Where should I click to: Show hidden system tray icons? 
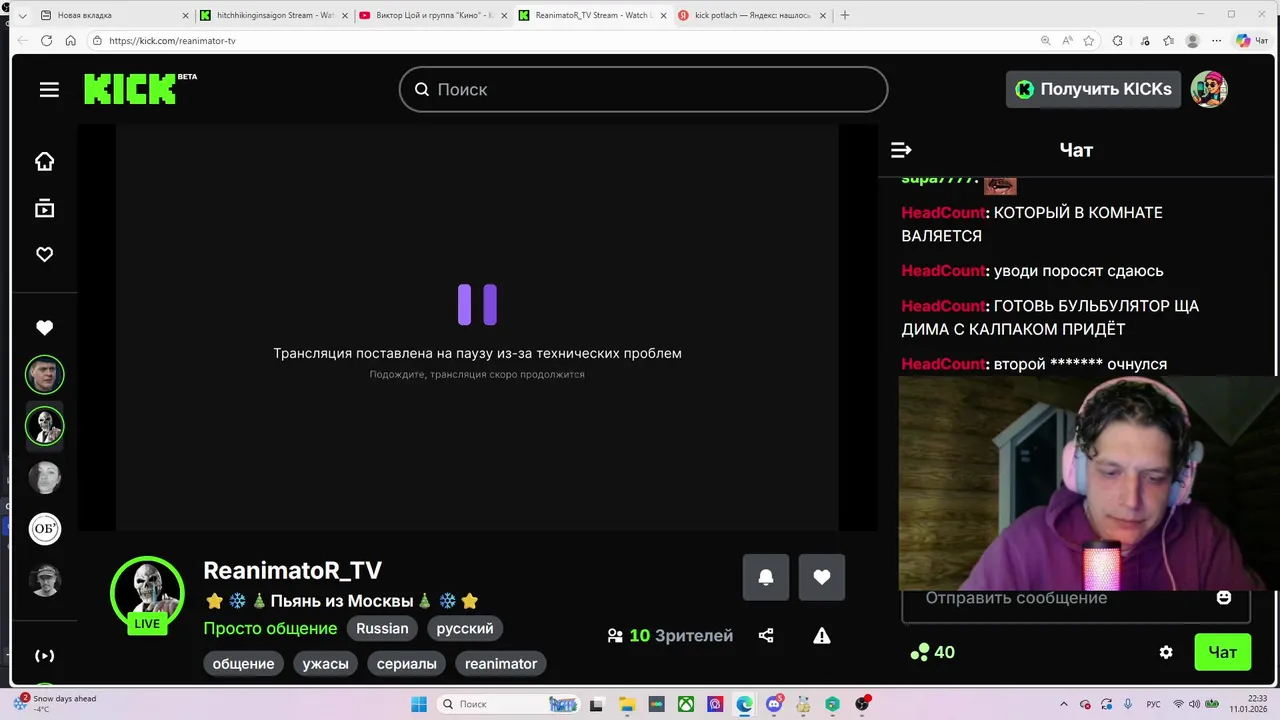tap(1064, 704)
